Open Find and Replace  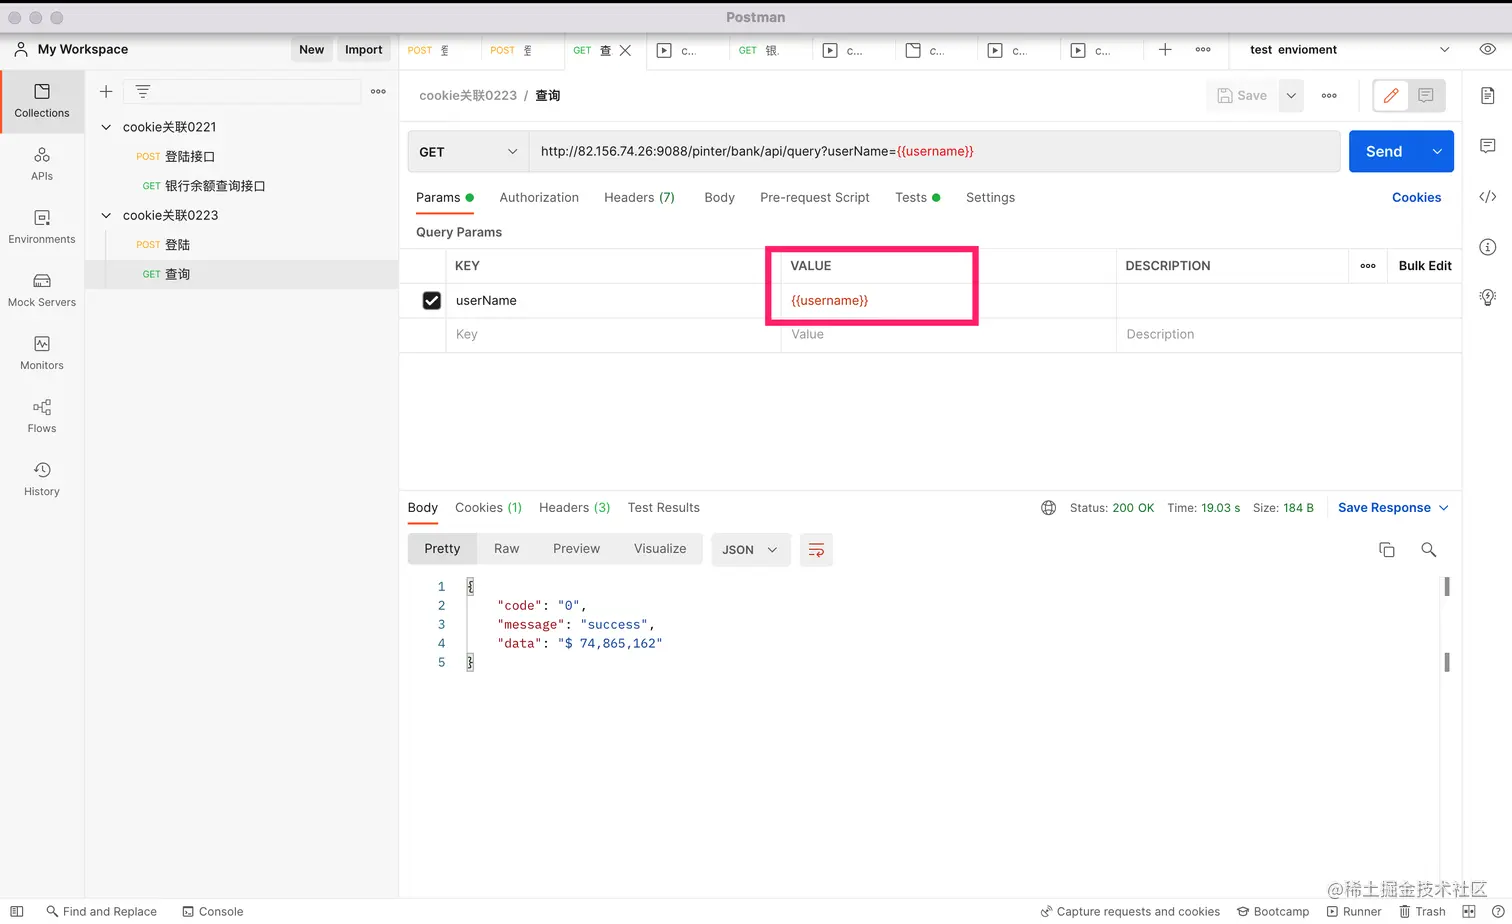102,912
